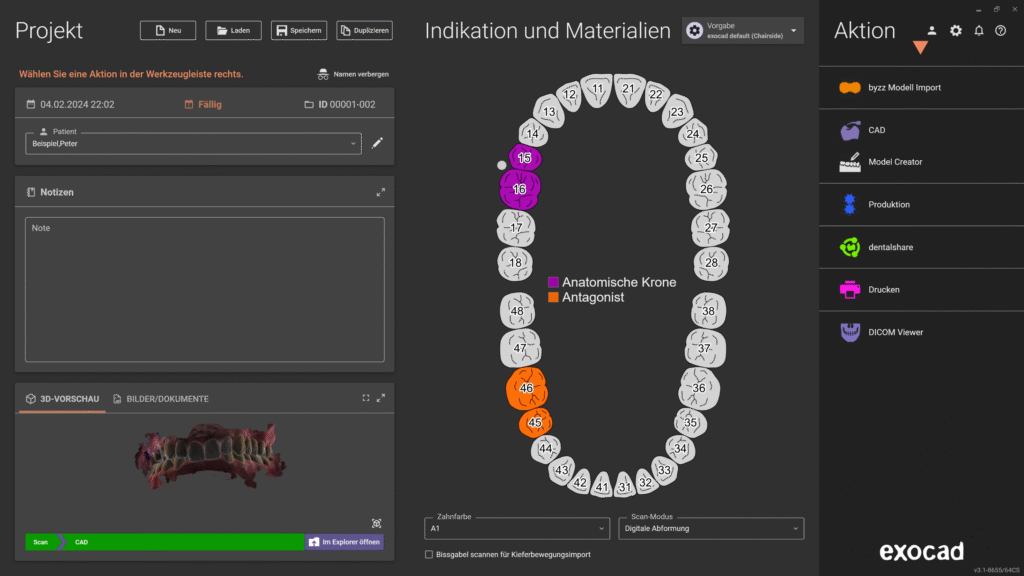Image resolution: width=1024 pixels, height=576 pixels.
Task: Click the byzz Modell Import icon
Action: [850, 88]
